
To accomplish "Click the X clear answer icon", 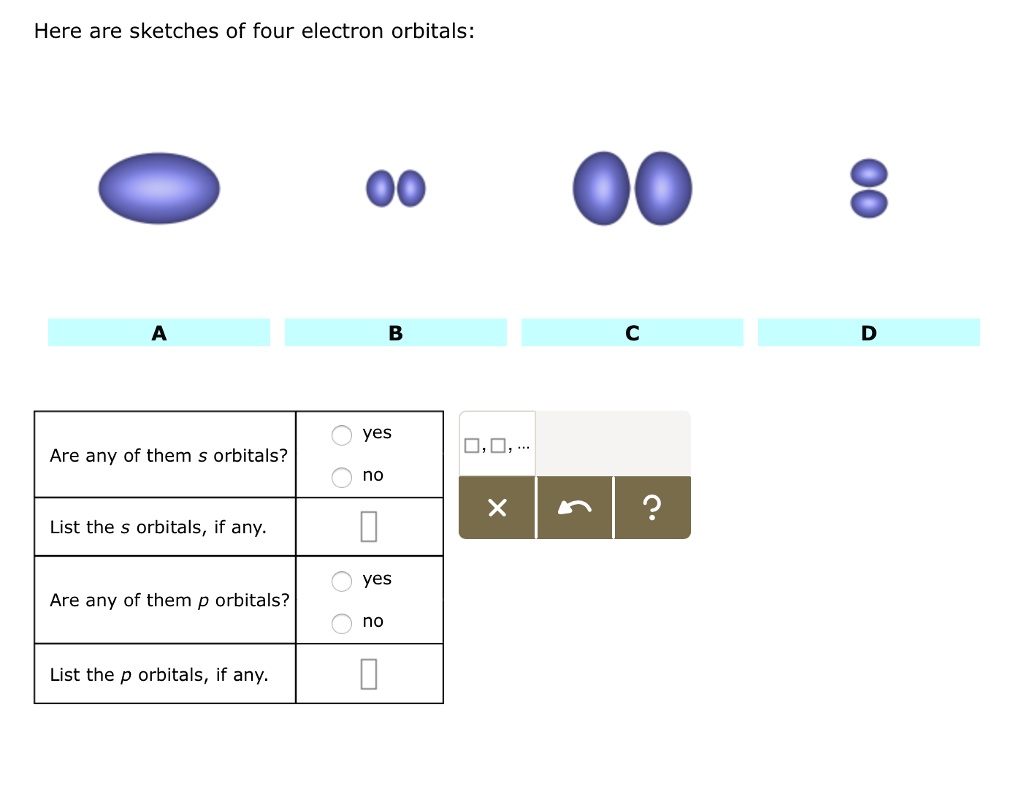I will coord(497,508).
